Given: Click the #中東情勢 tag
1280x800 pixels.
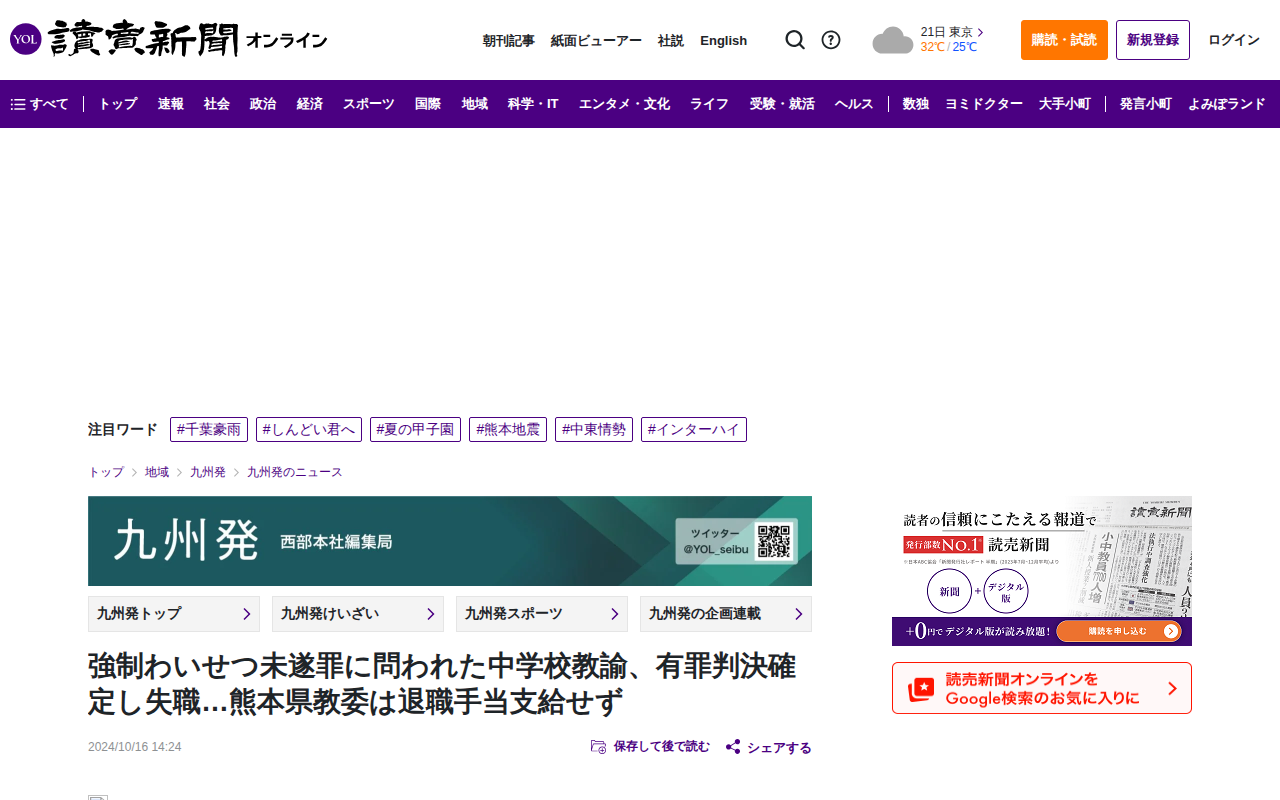Looking at the screenshot, I should [x=594, y=430].
